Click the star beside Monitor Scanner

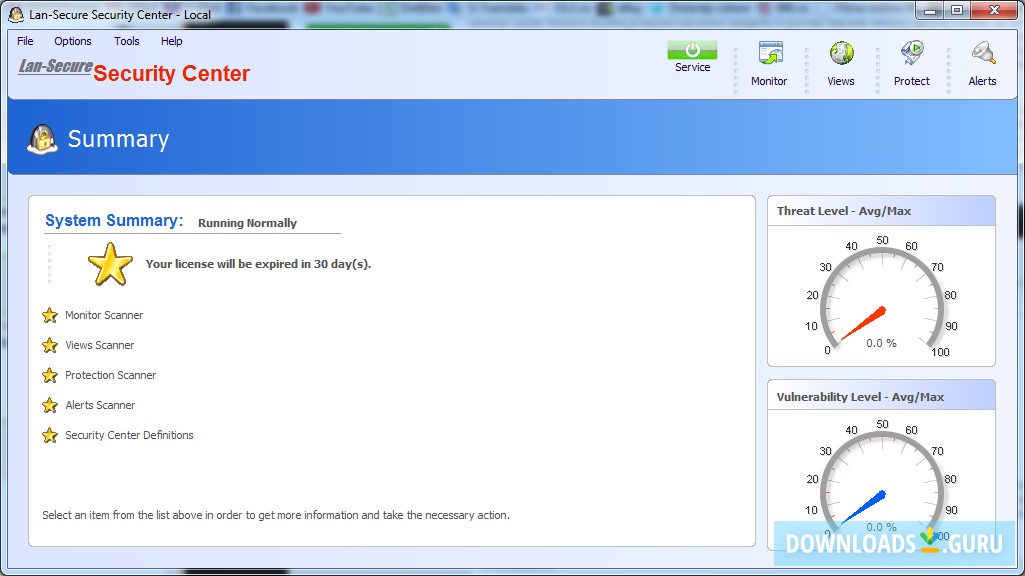point(50,316)
